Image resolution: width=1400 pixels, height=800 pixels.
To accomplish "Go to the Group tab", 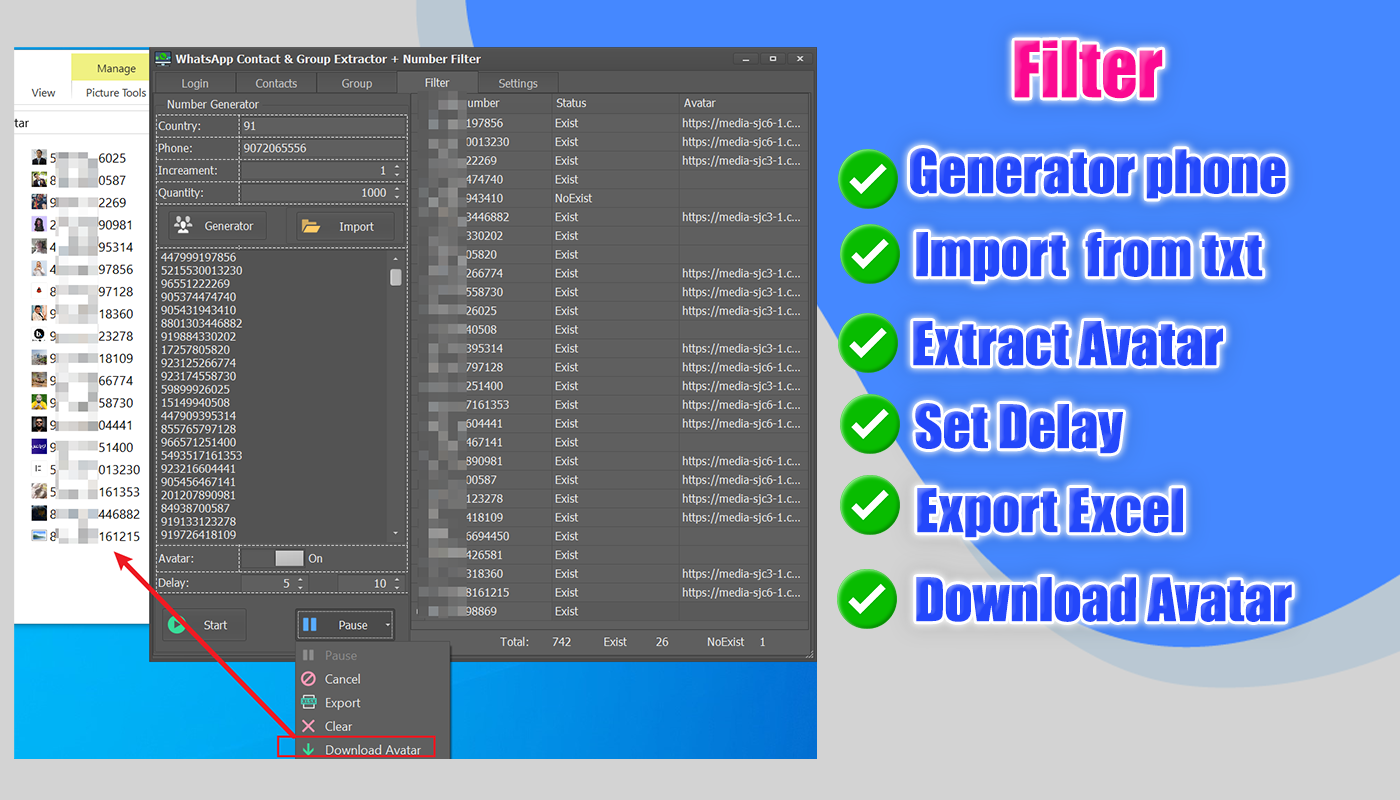I will (x=357, y=83).
